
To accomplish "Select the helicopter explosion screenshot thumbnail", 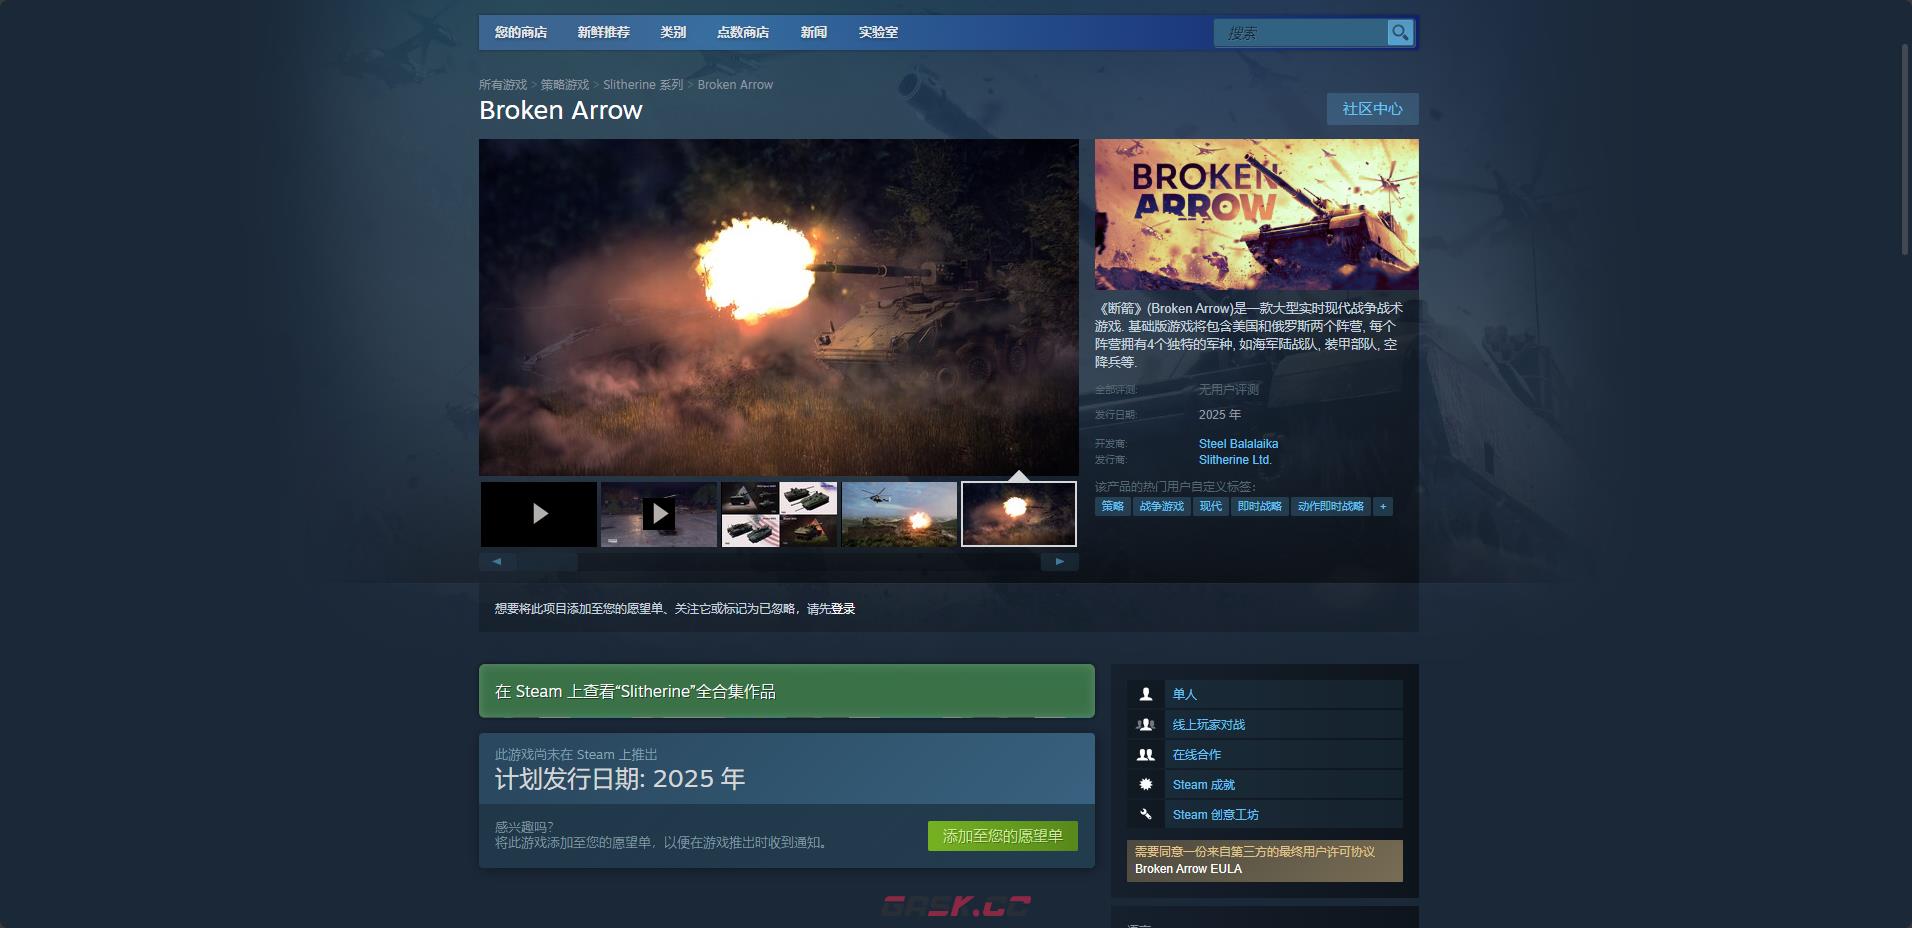I will coord(899,514).
